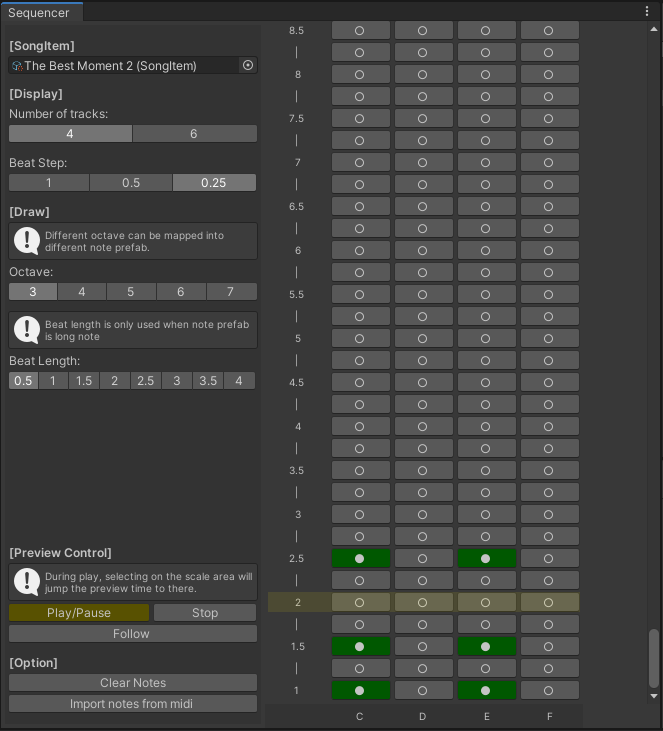Toggle the green C note at beat 2.5
The image size is (663, 731).
(361, 559)
